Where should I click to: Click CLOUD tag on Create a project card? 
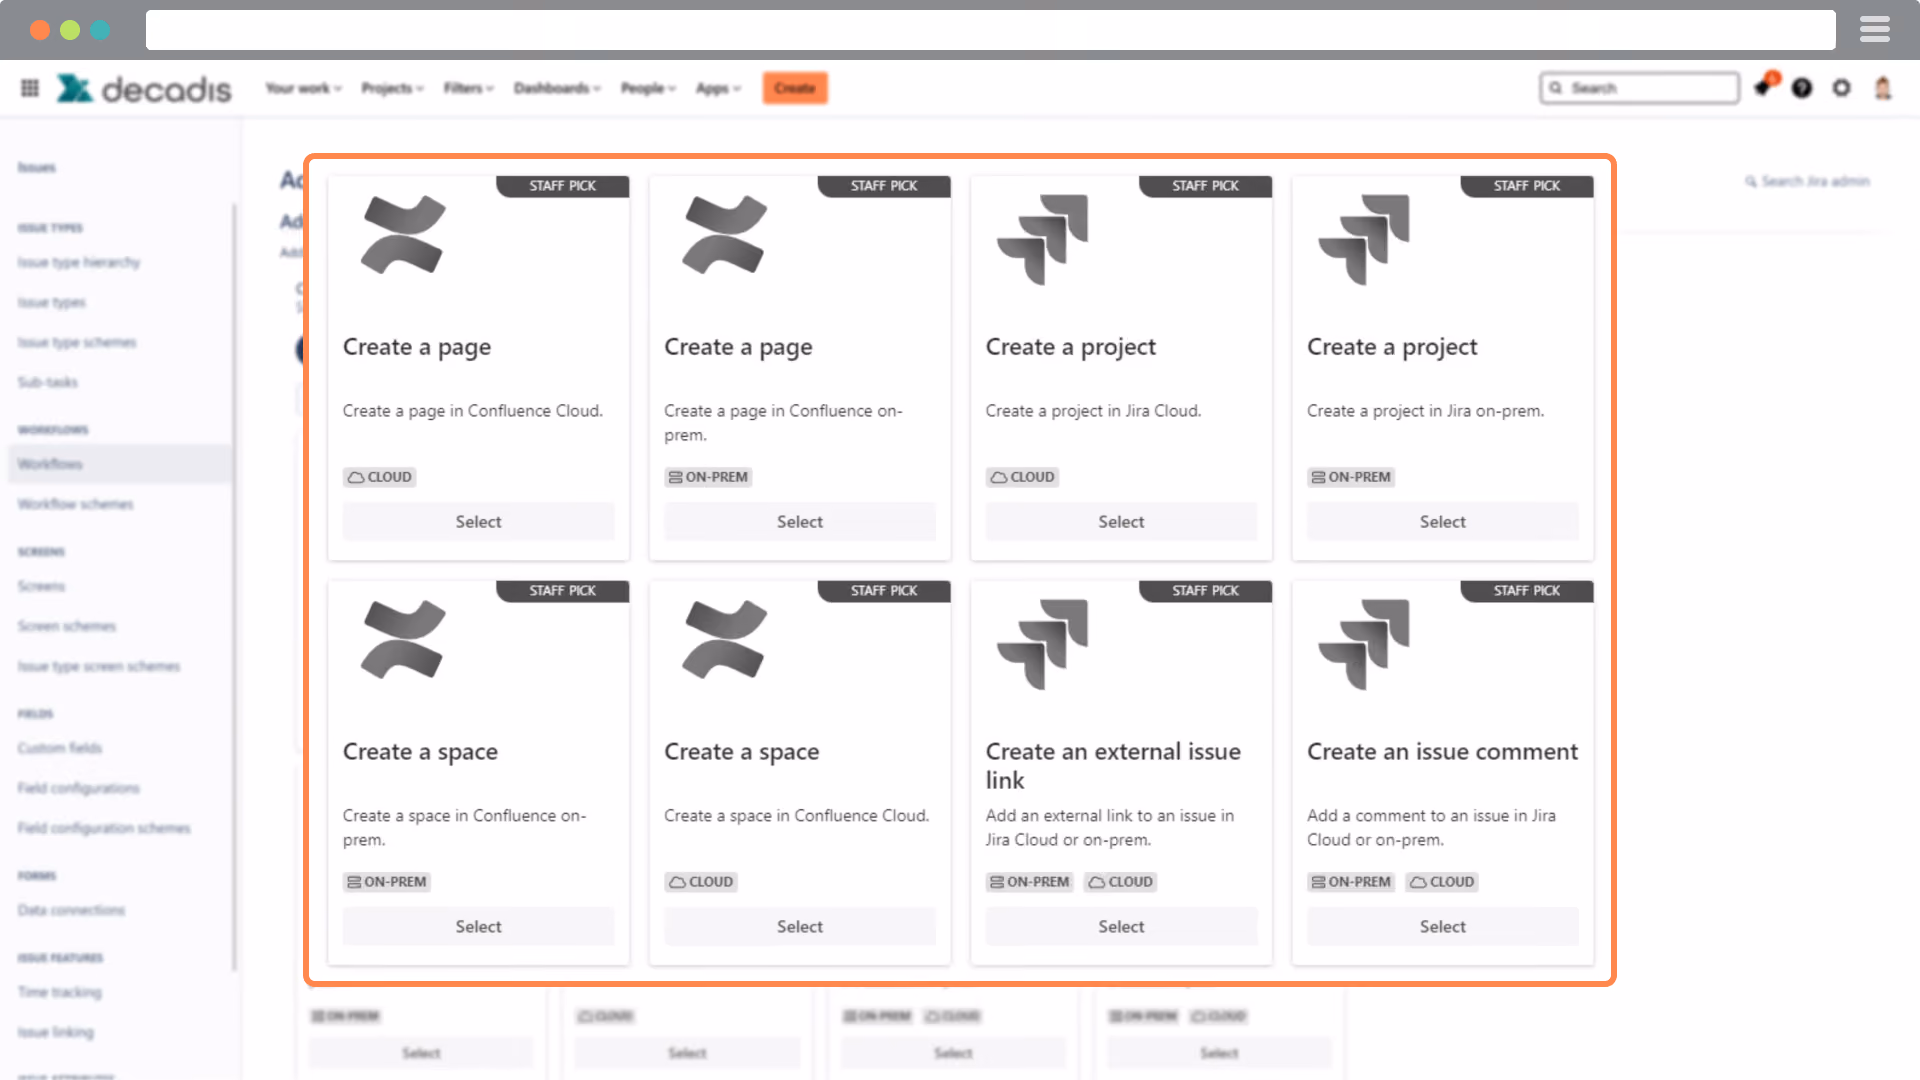point(1022,477)
